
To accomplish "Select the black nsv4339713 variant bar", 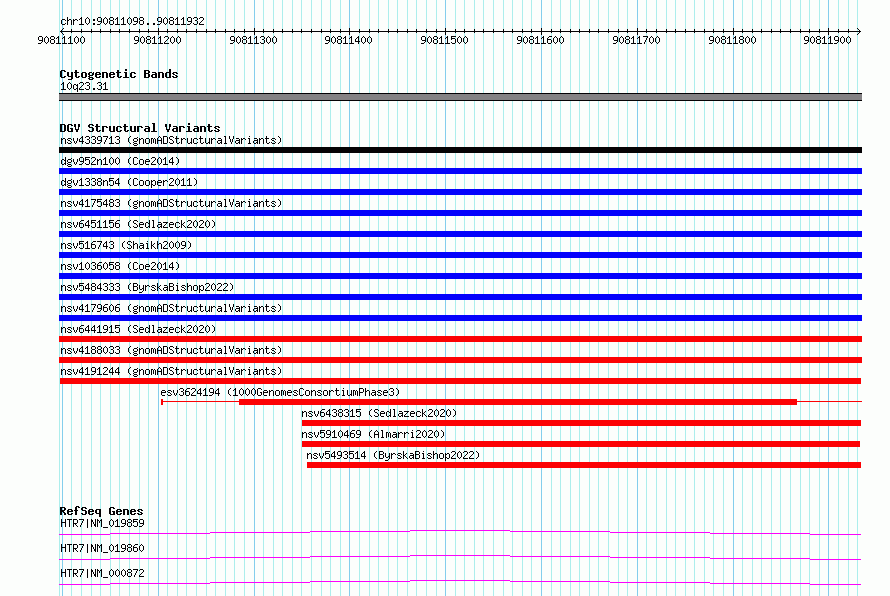I will [x=460, y=150].
